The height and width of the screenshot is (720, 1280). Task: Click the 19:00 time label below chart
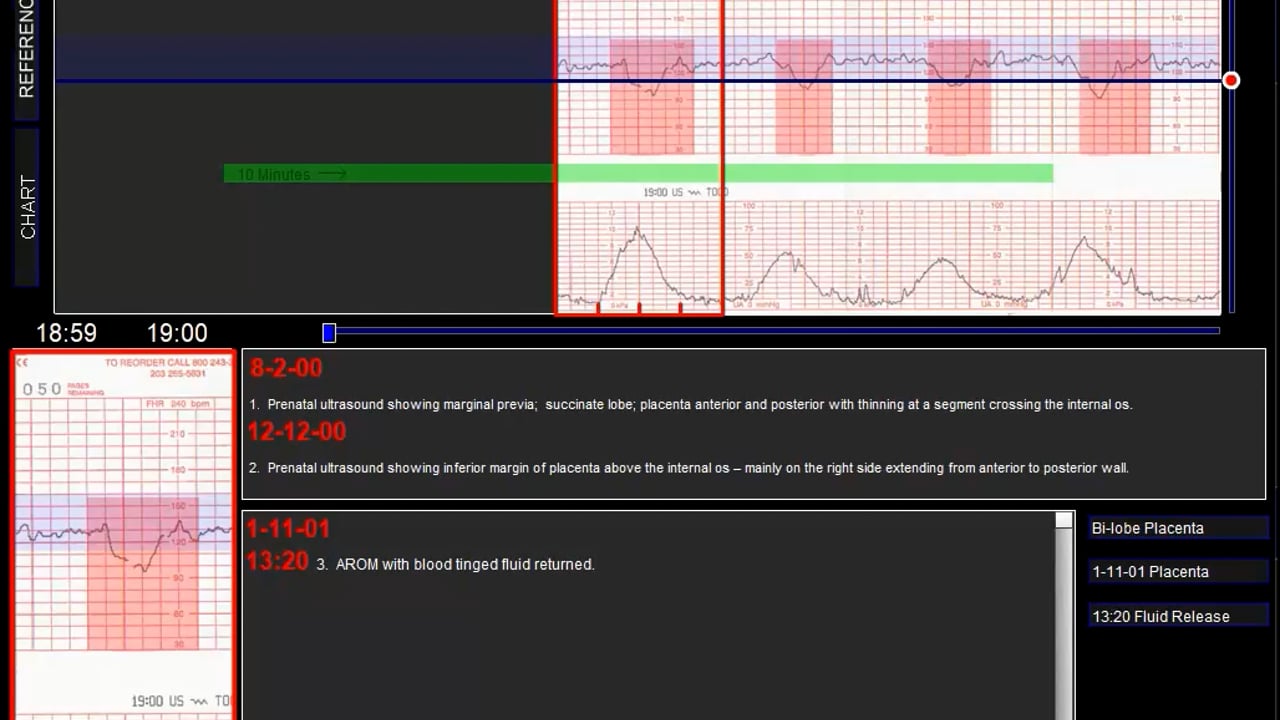177,333
